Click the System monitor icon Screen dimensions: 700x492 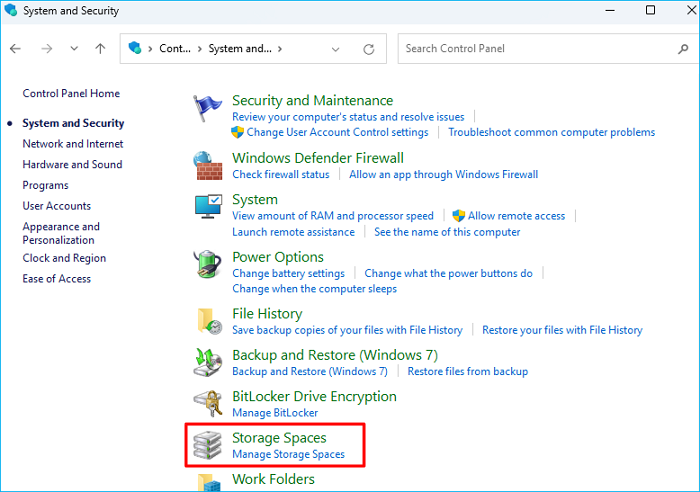click(207, 207)
